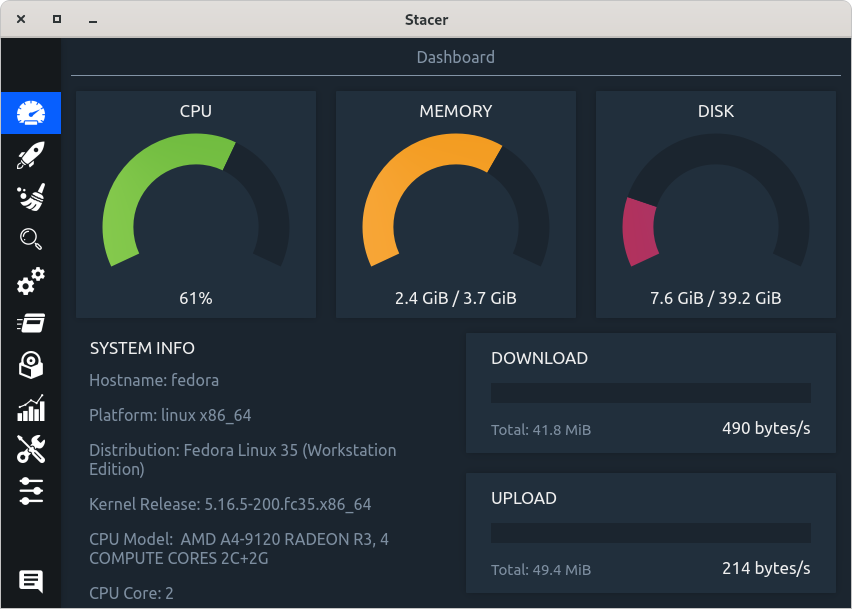
Task: Open Services using the gears icon
Action: [x=30, y=281]
